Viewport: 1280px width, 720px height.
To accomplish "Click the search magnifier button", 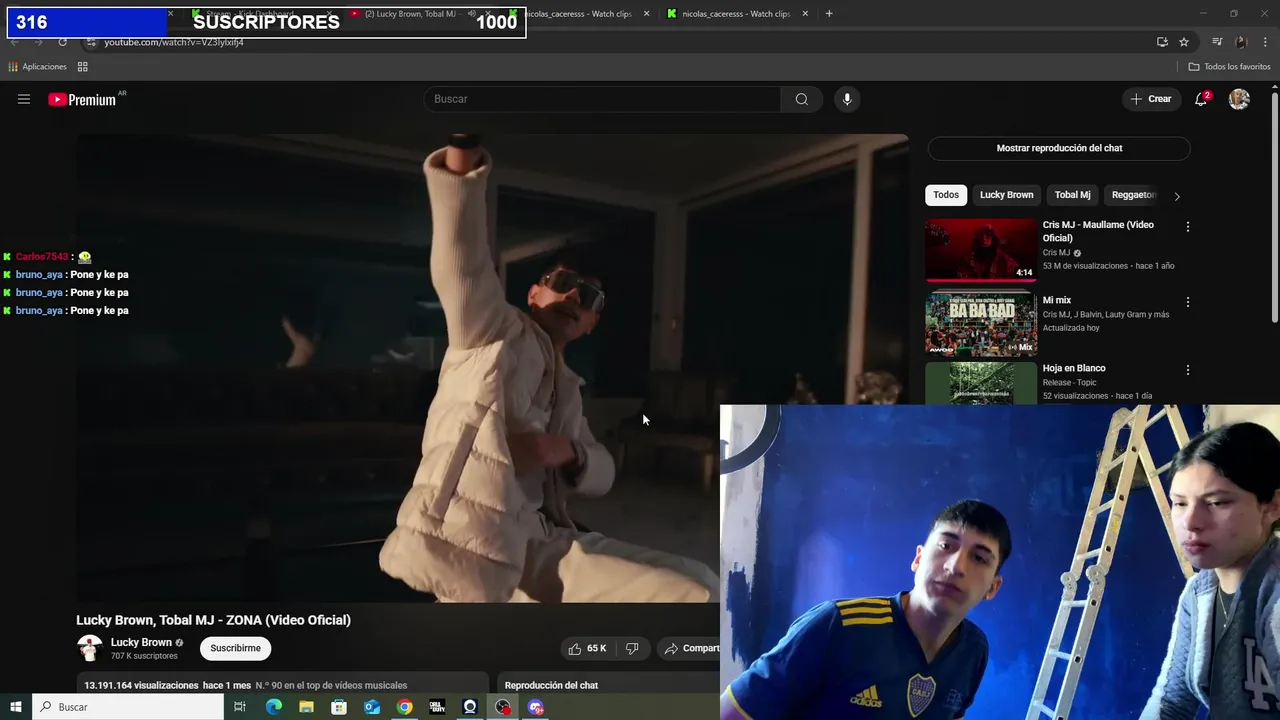I will click(802, 99).
